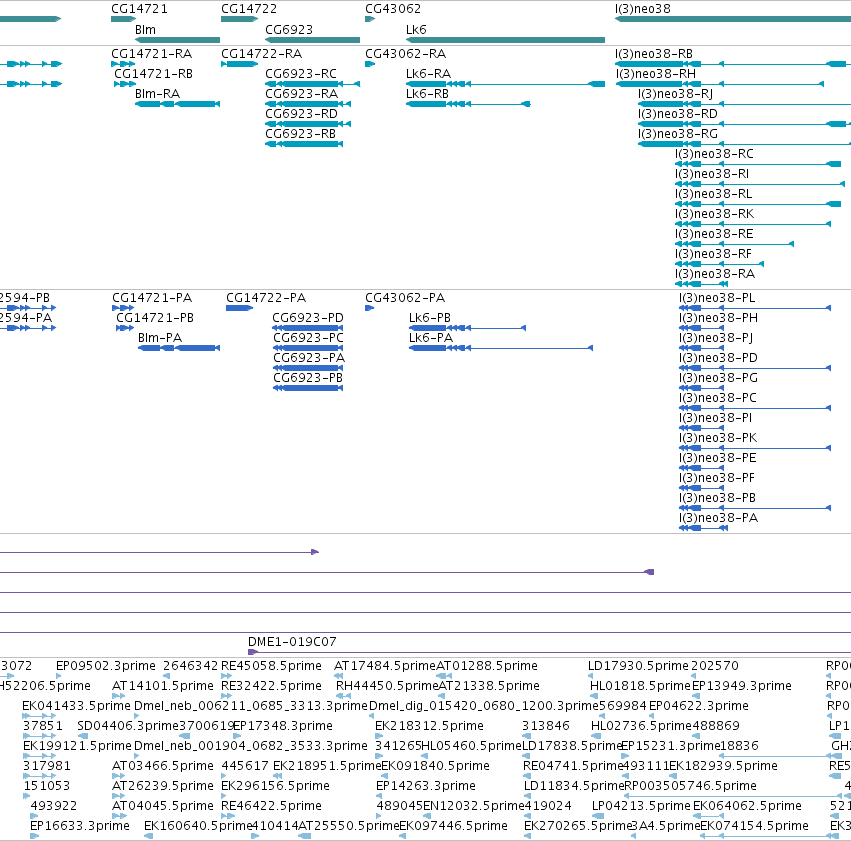Open protein Lk6-PB
This screenshot has width=851, height=841.
430,318
